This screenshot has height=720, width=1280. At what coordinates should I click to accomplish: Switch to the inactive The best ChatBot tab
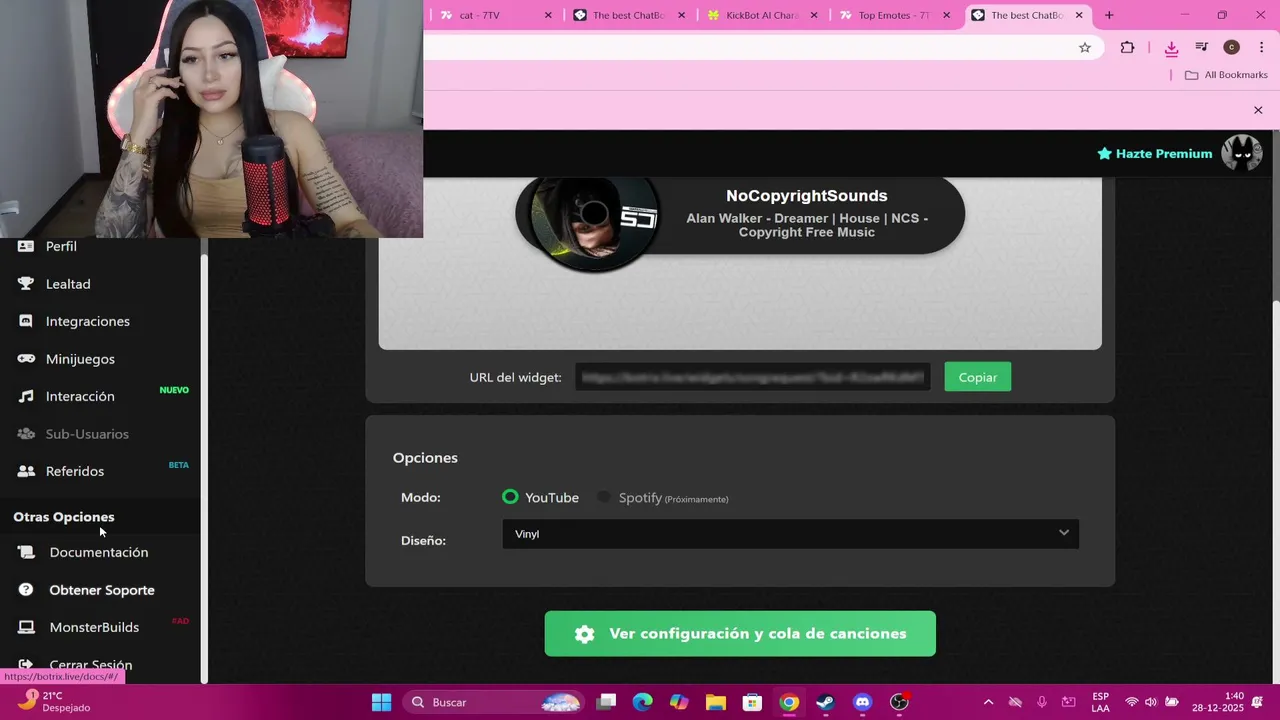tap(627, 15)
